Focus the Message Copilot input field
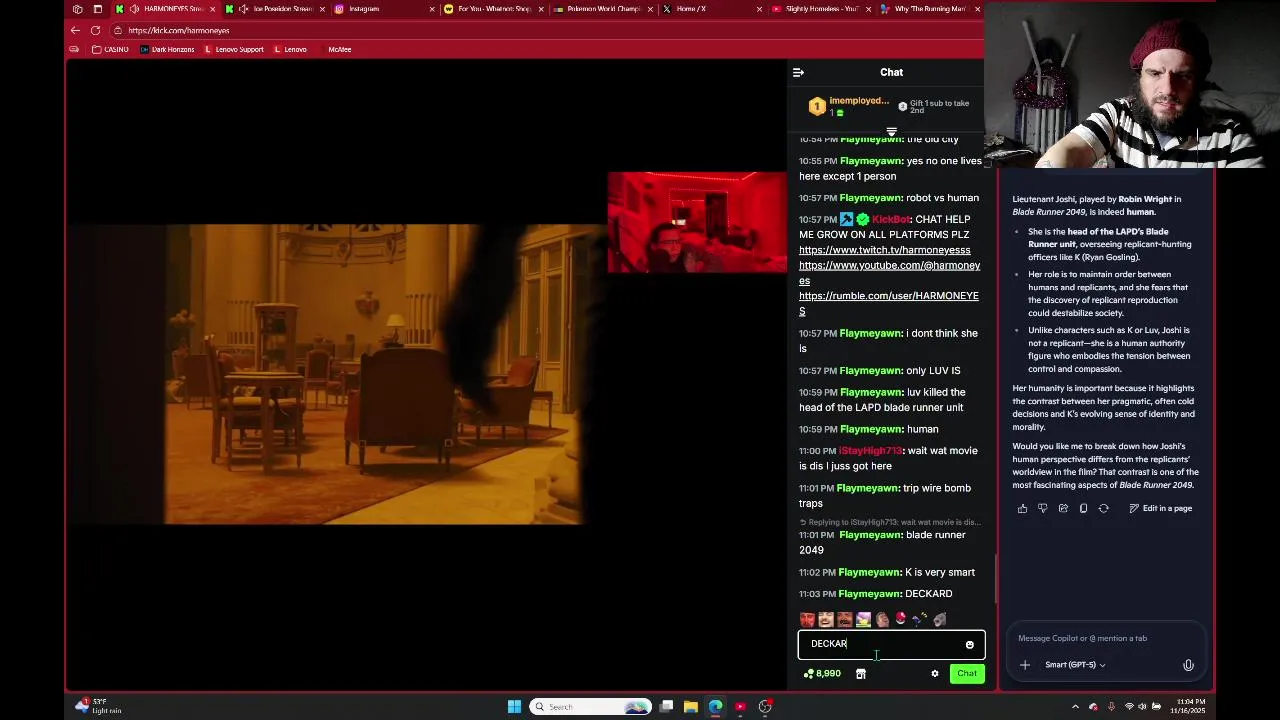Viewport: 1280px width, 720px height. point(1105,638)
